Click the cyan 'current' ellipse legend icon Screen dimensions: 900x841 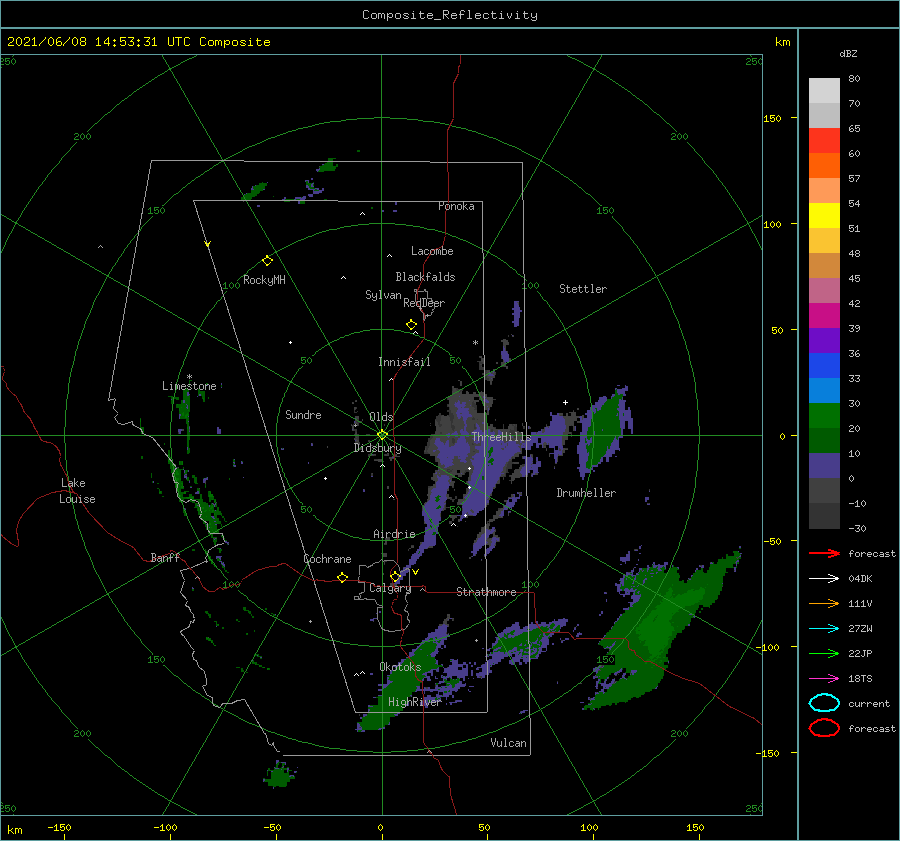[824, 703]
